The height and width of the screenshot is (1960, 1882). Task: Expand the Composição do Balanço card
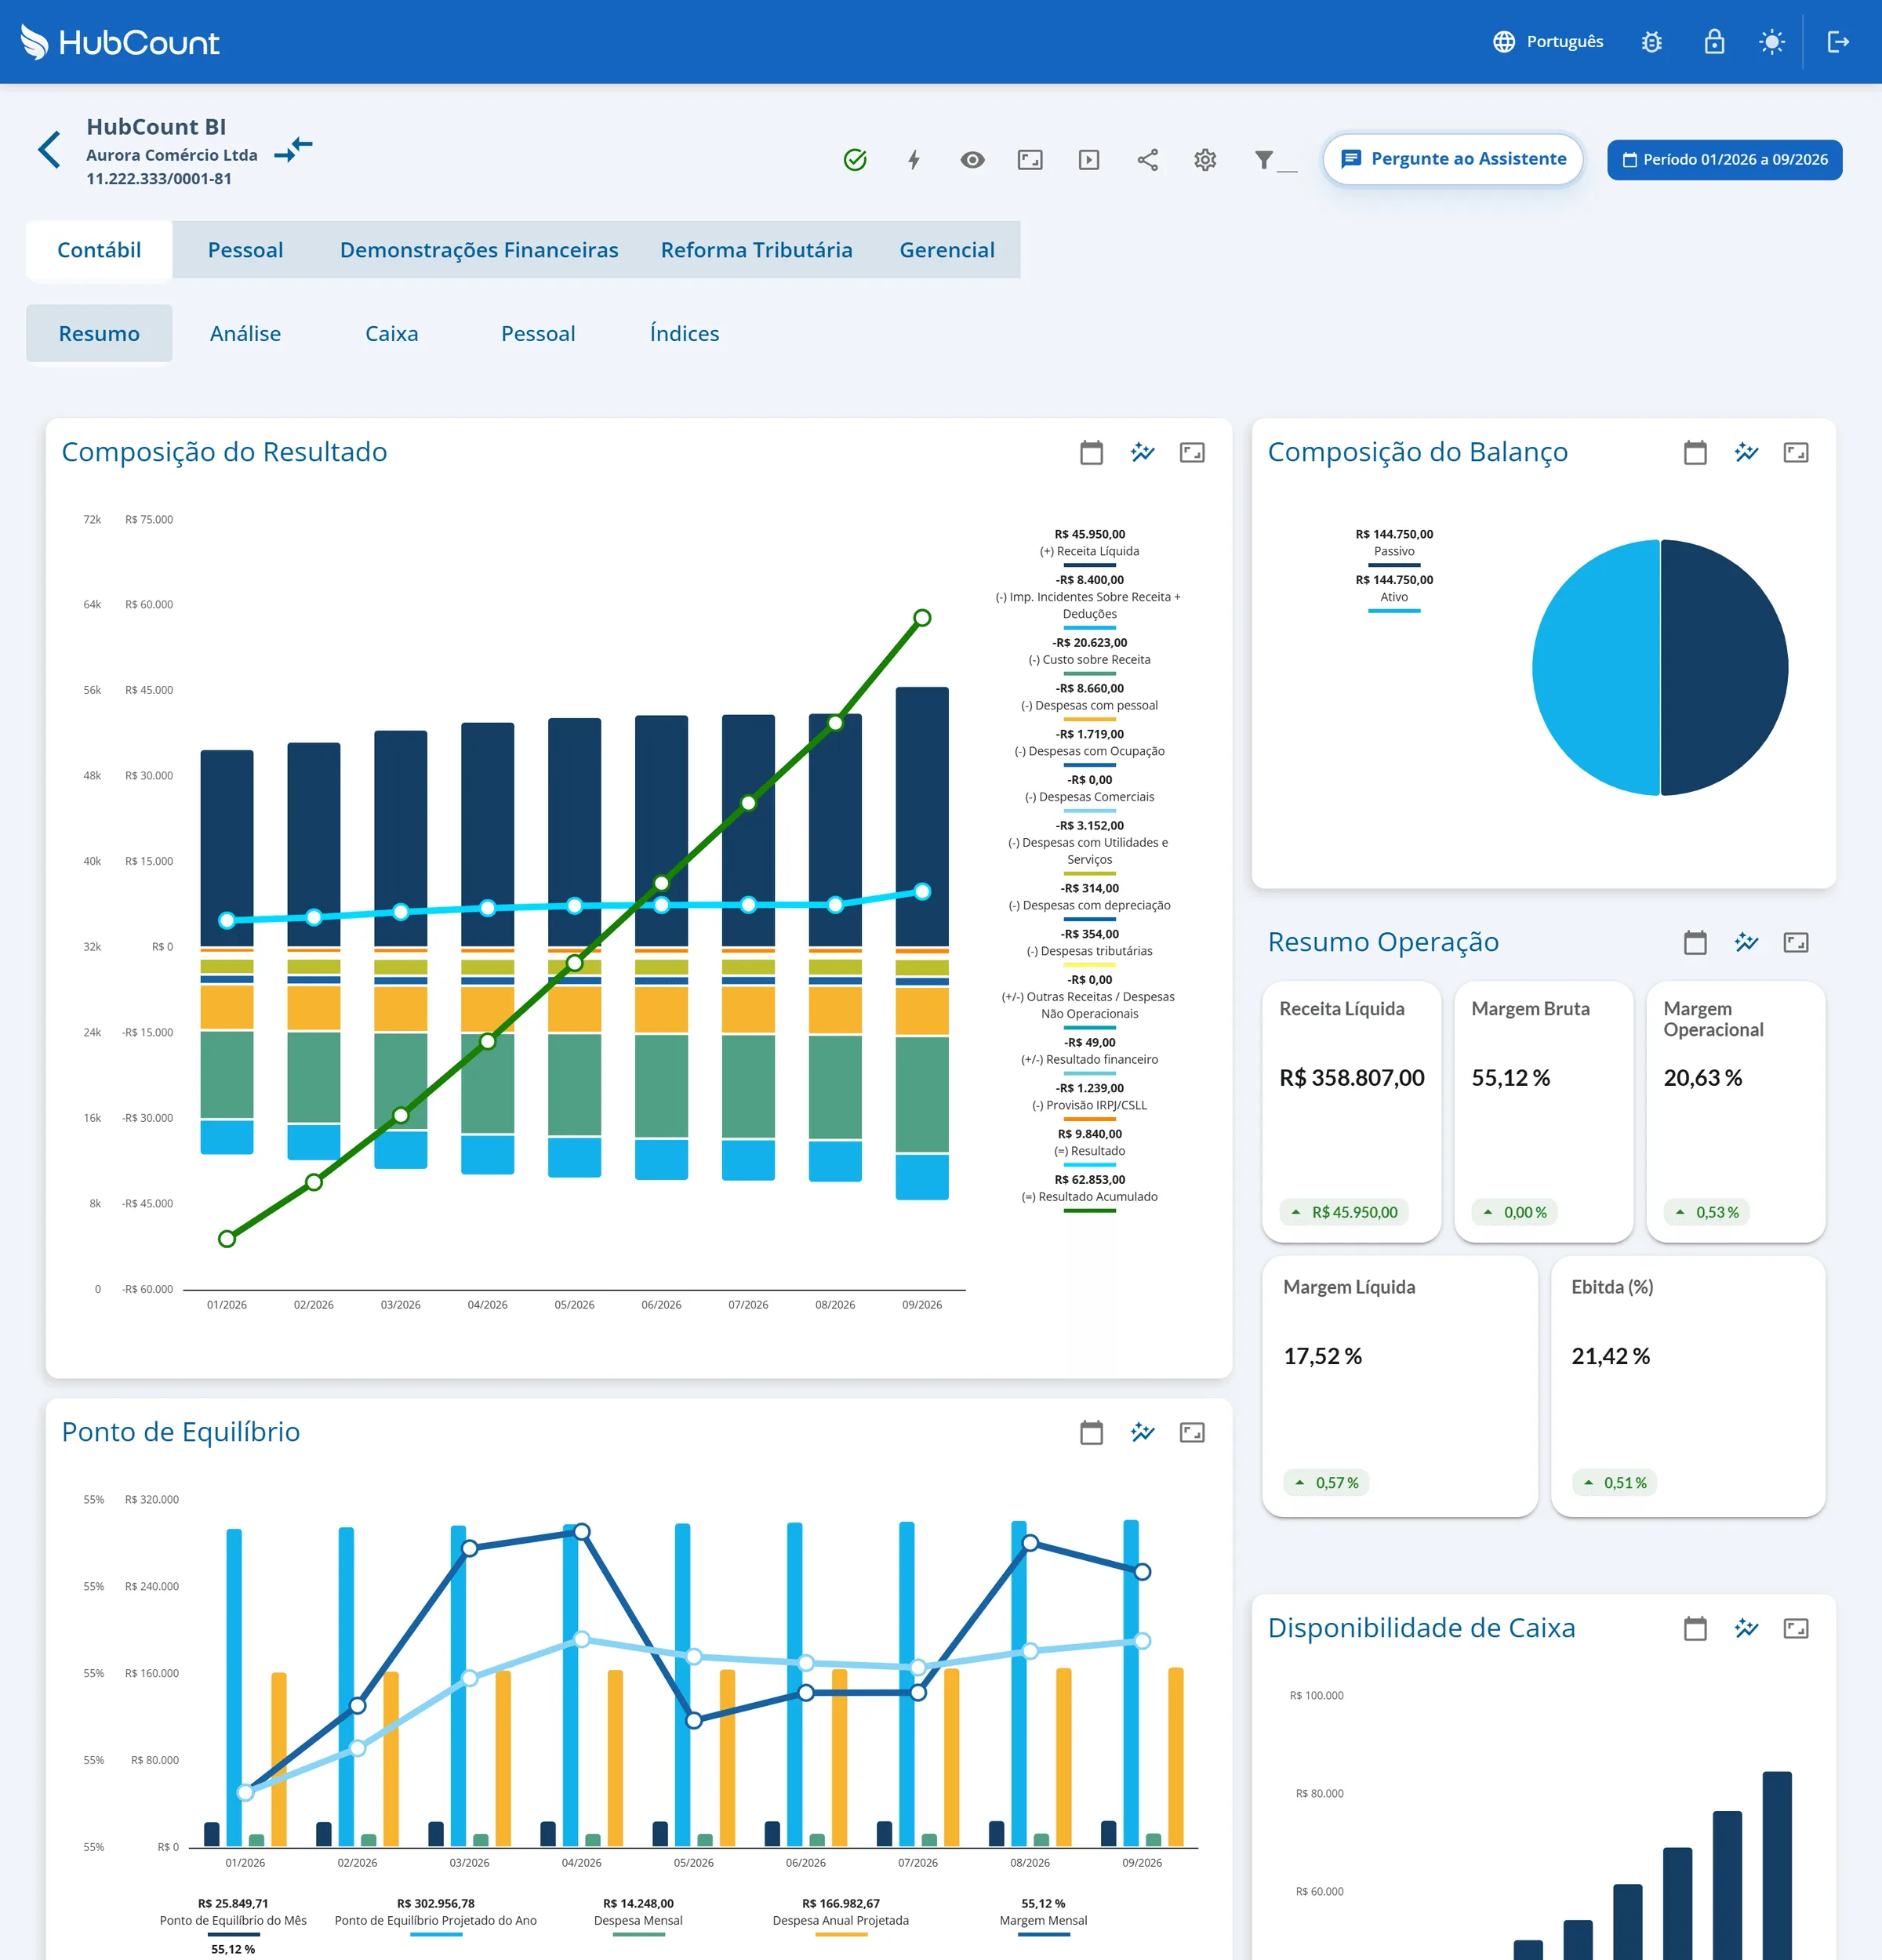(1796, 453)
